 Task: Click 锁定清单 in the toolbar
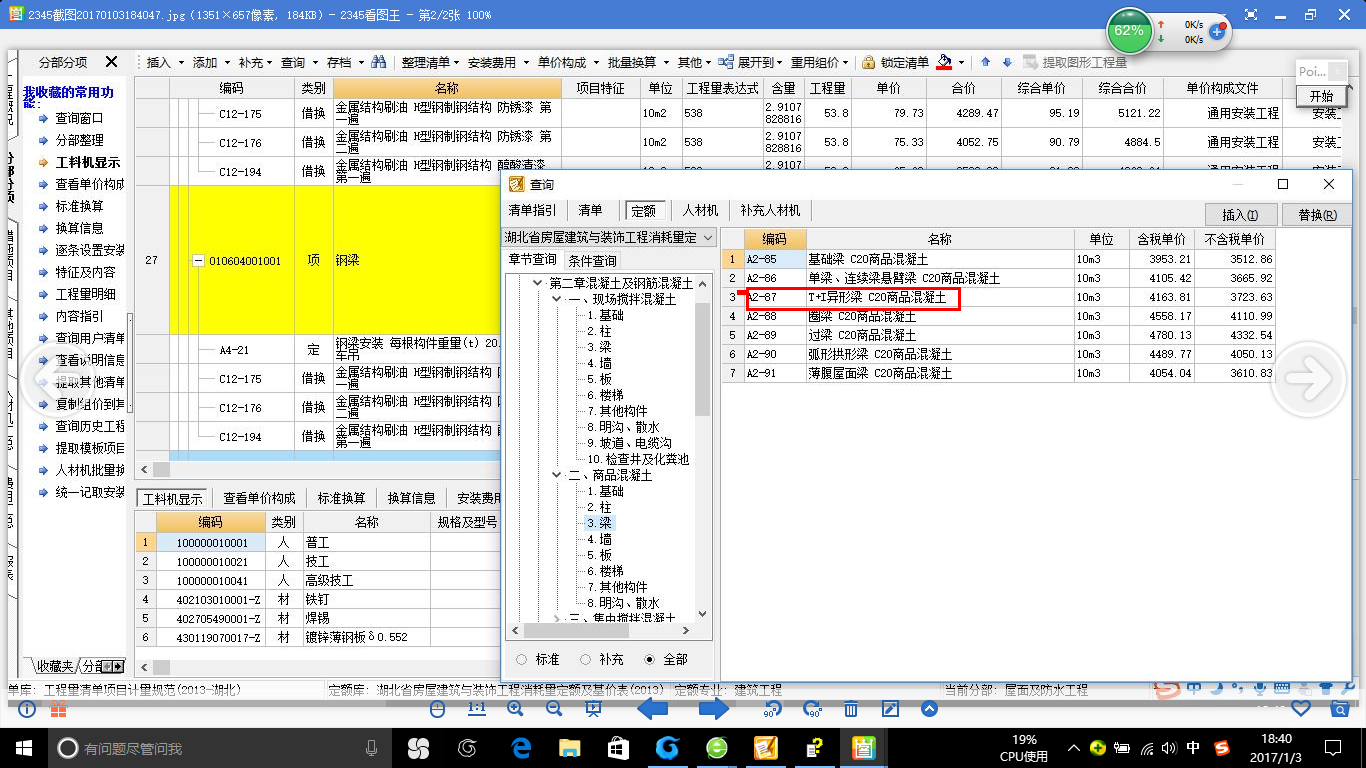point(905,62)
